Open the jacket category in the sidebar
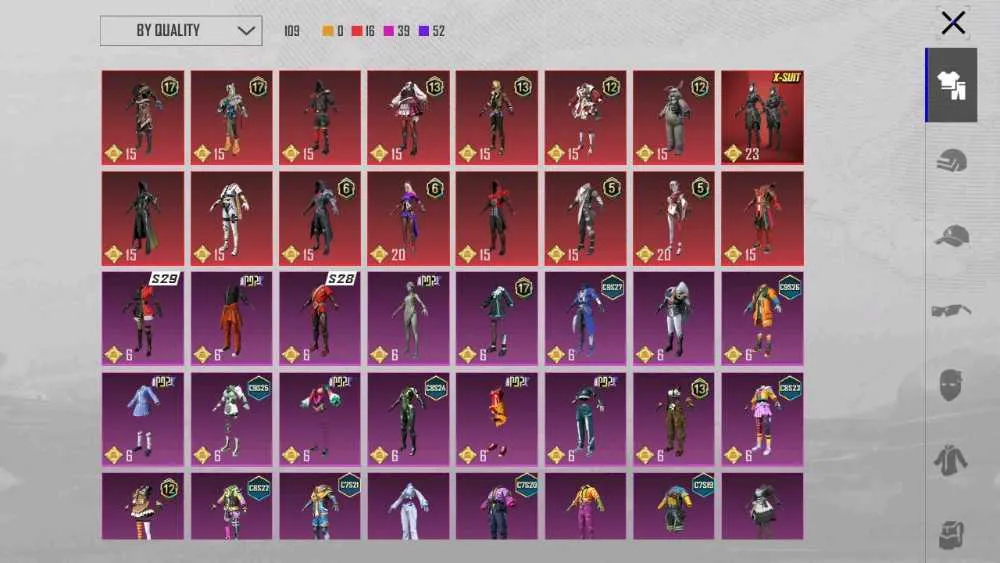This screenshot has width=1000, height=563. [x=951, y=460]
